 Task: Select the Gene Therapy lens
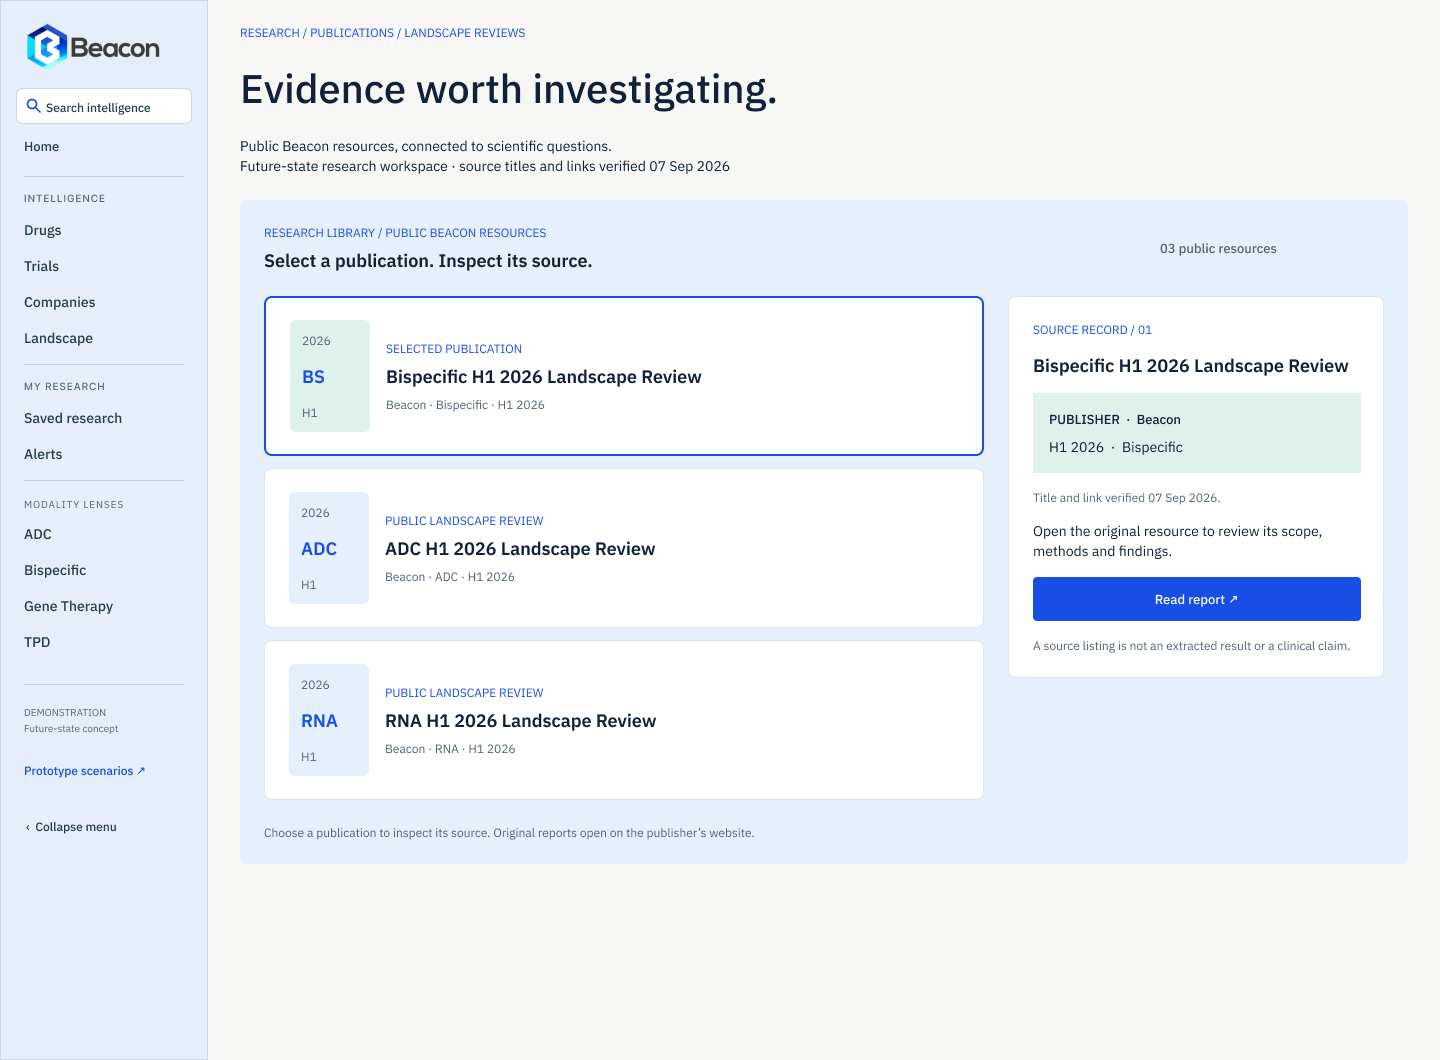click(x=68, y=606)
